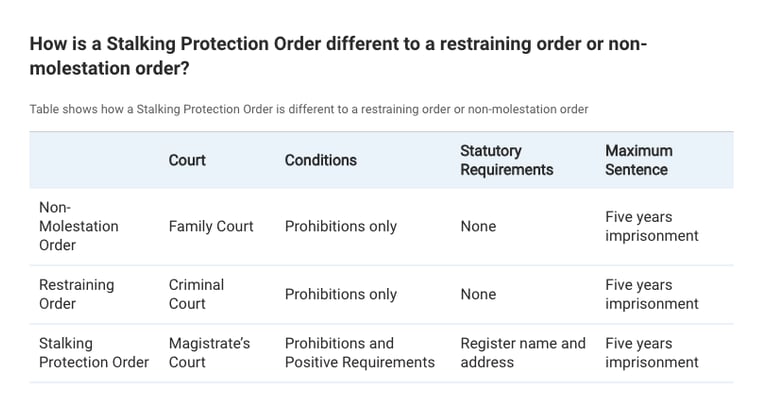Click Five years imprisonment for Non-Molestation Order

651,226
